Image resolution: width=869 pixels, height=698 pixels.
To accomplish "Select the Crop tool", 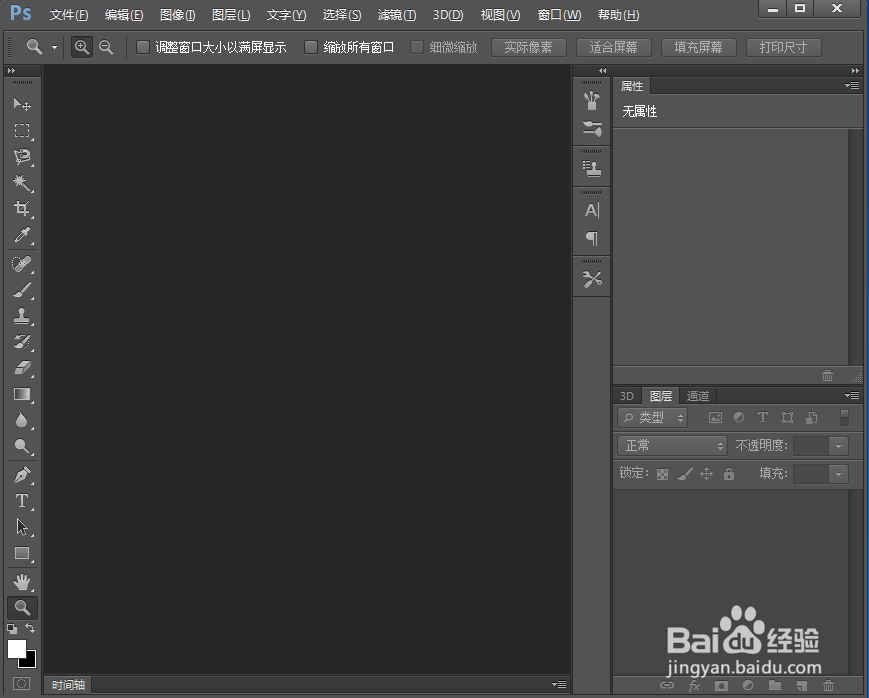I will (x=22, y=209).
